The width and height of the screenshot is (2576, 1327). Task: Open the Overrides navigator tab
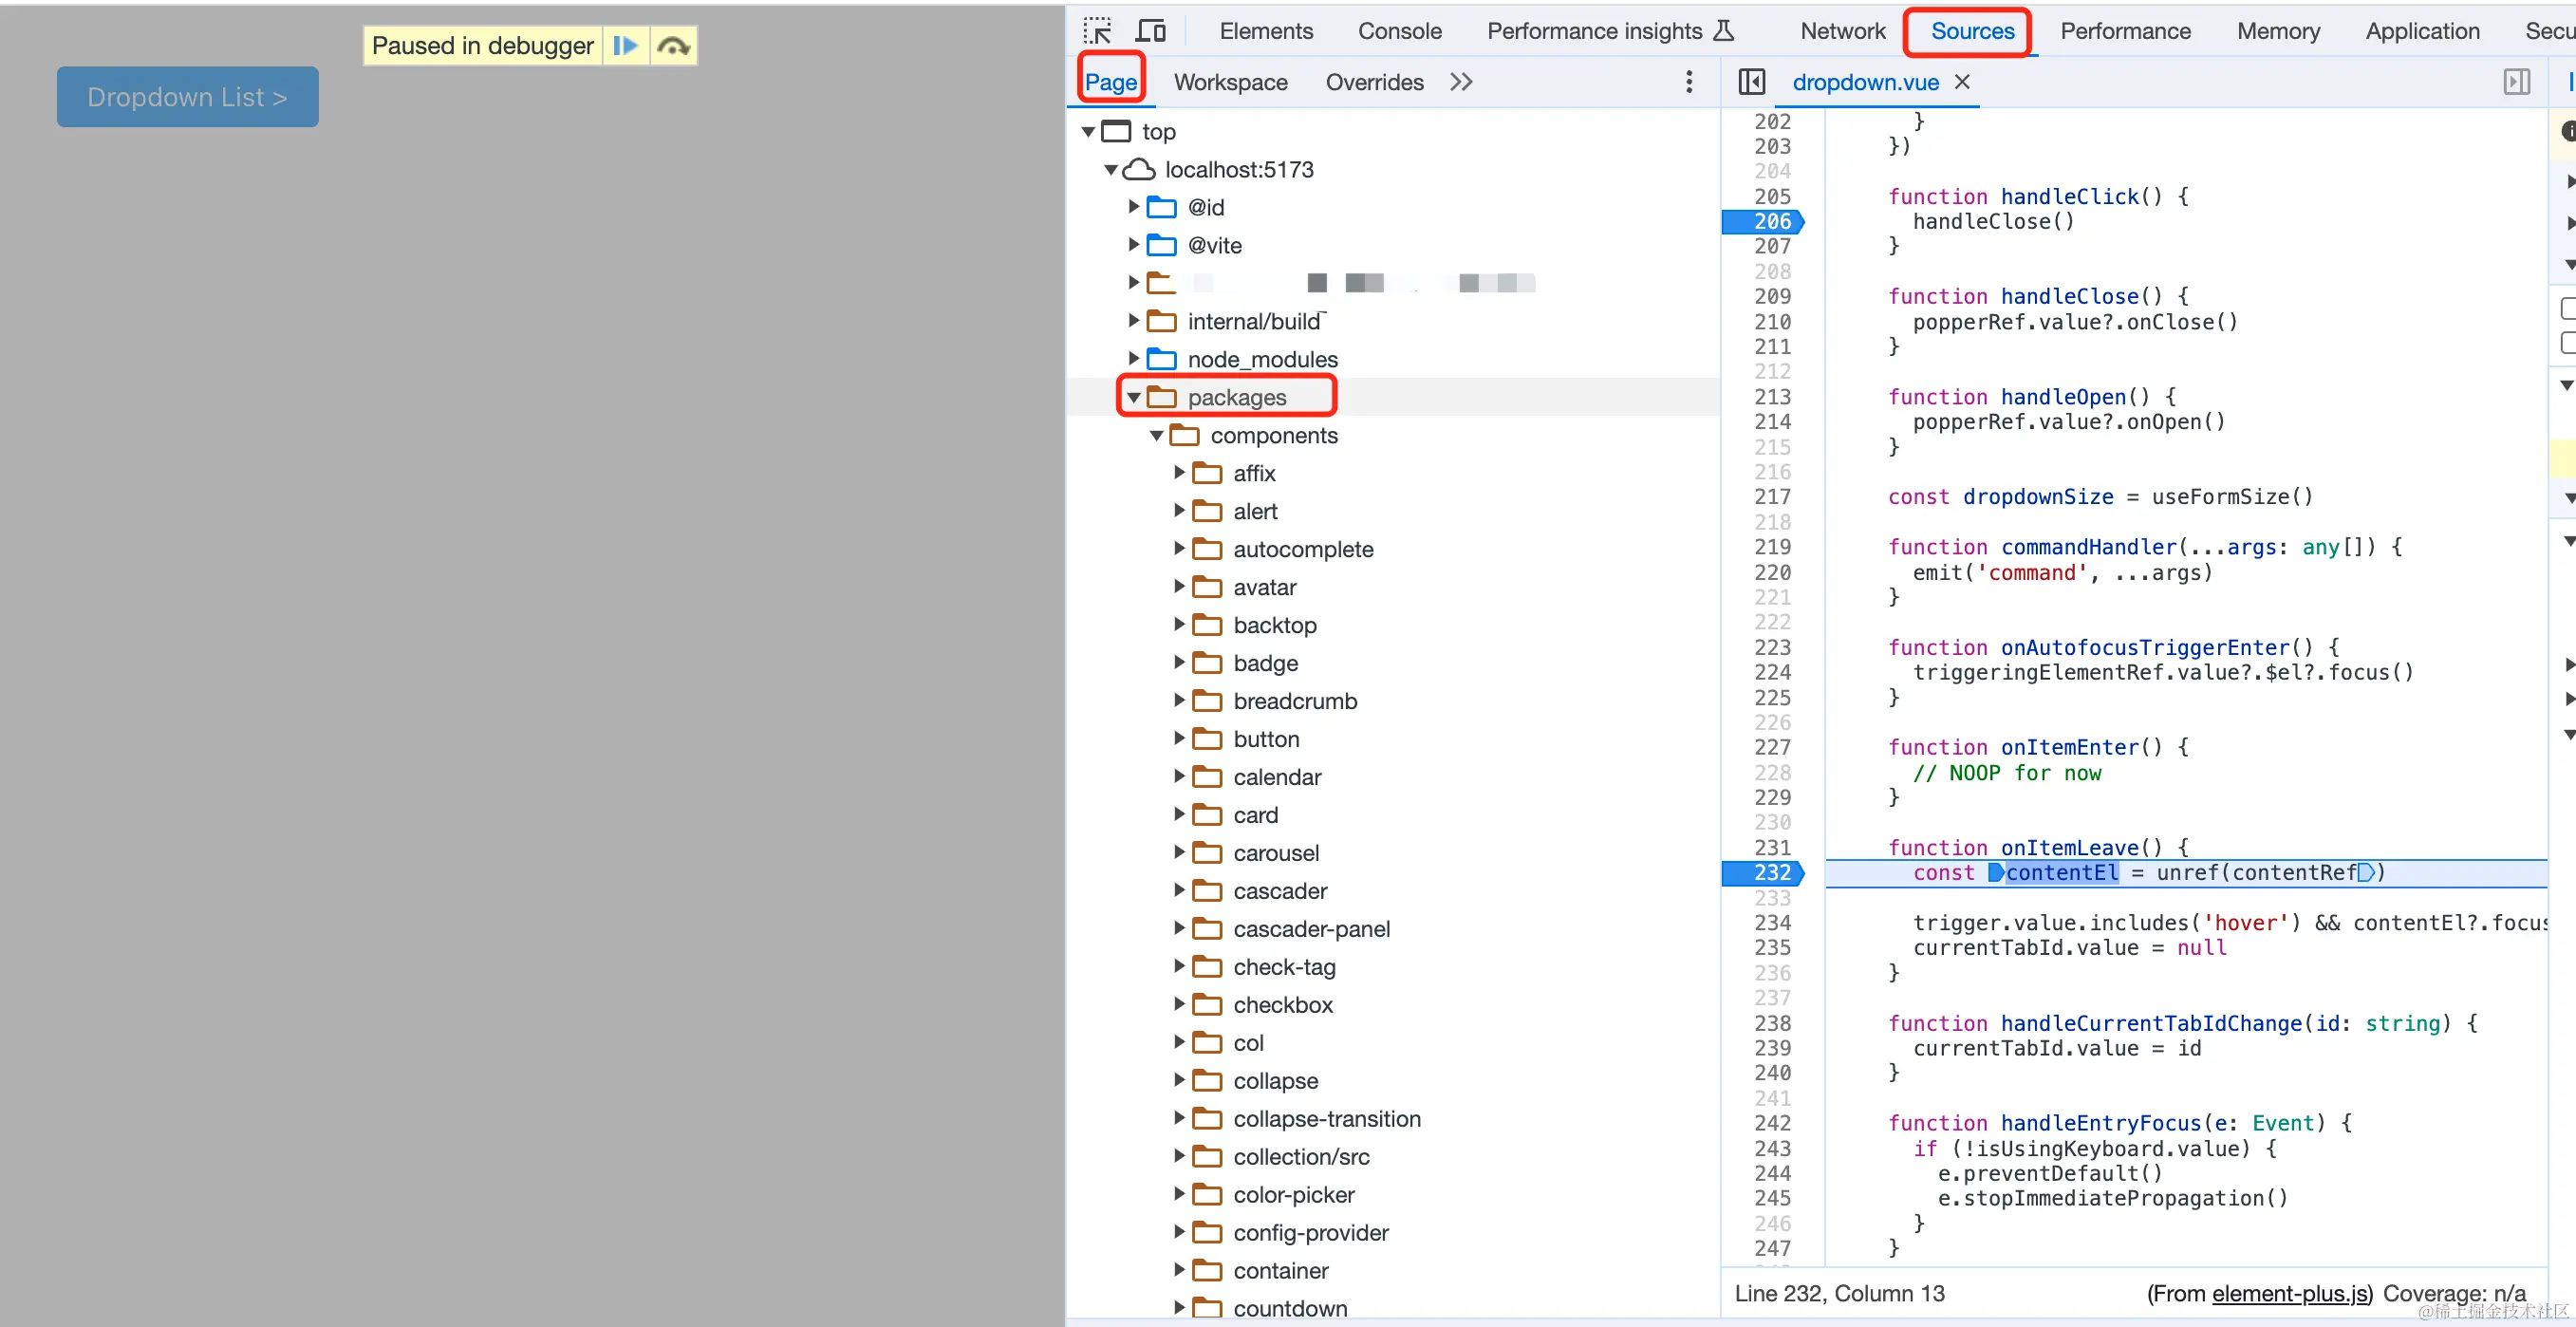coord(1374,82)
